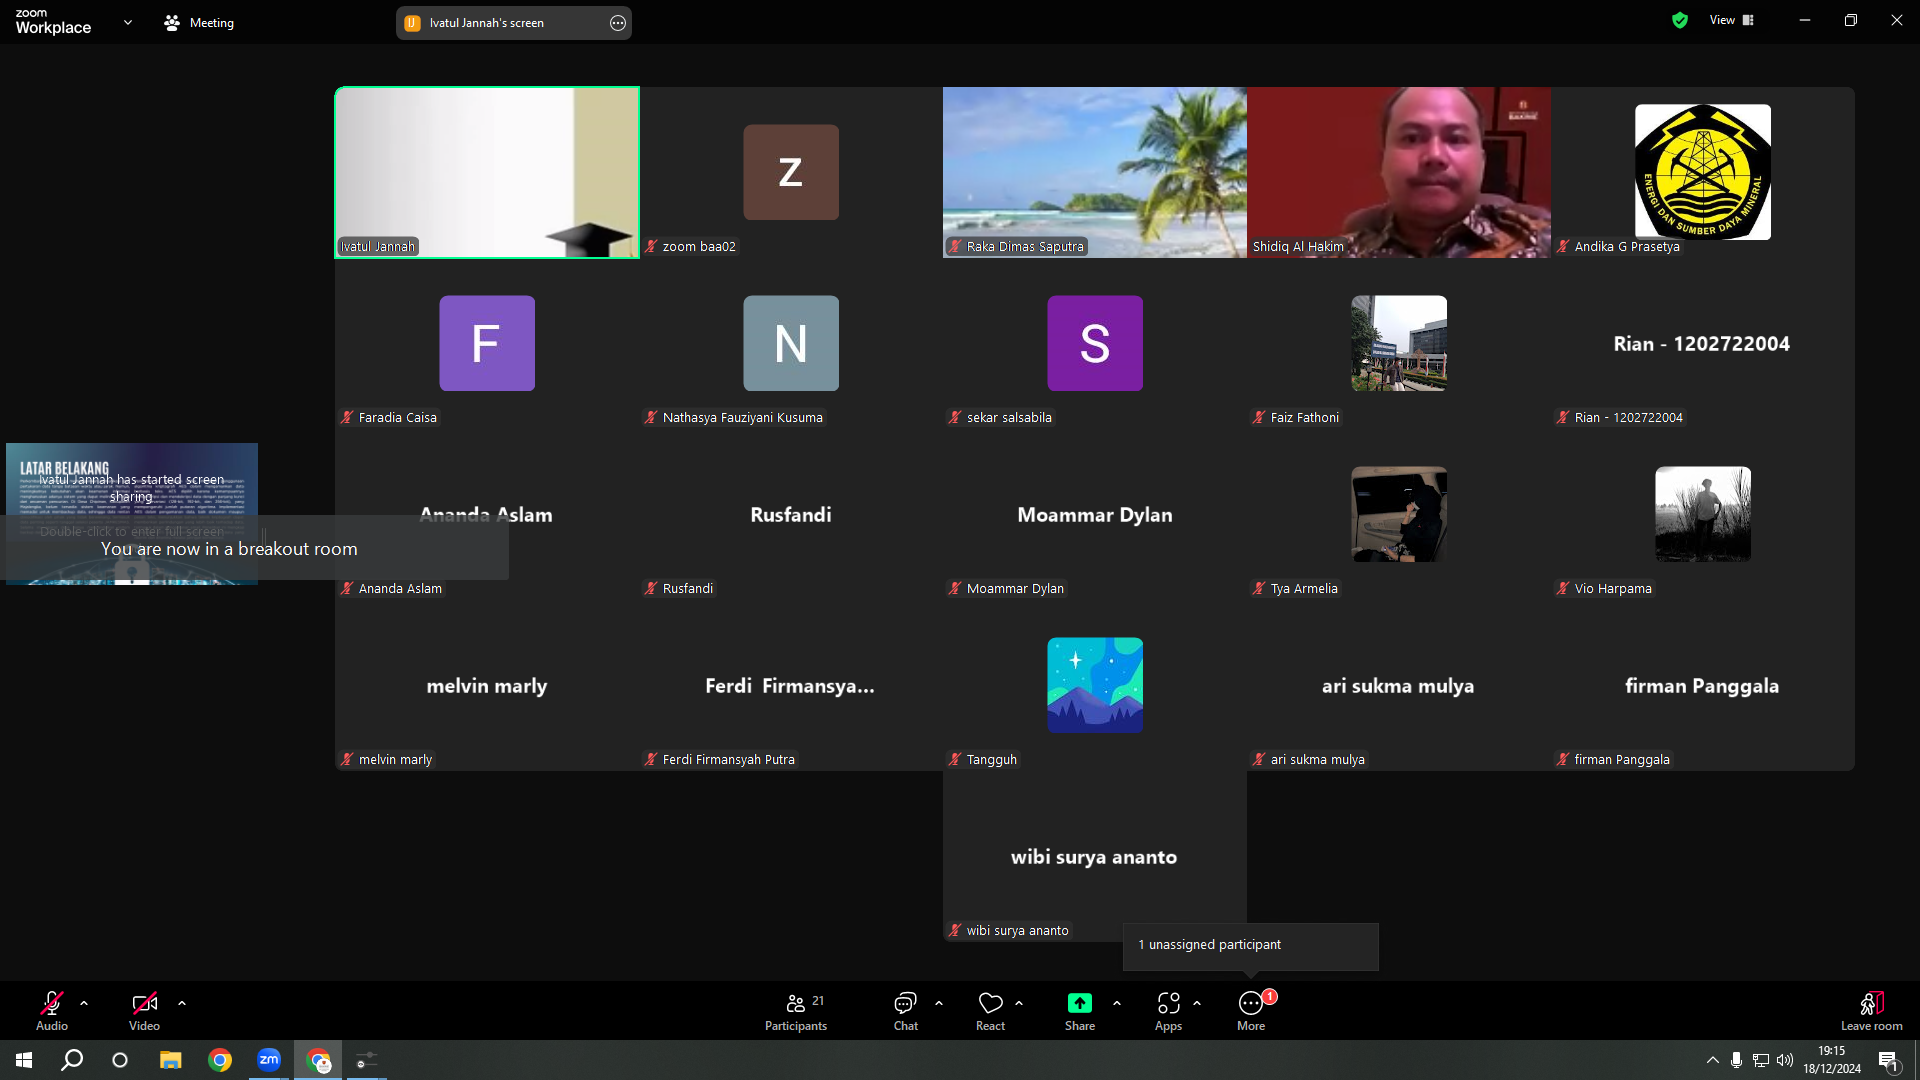
Task: Select Rian - 1202722004 participant tile
Action: (x=1703, y=343)
